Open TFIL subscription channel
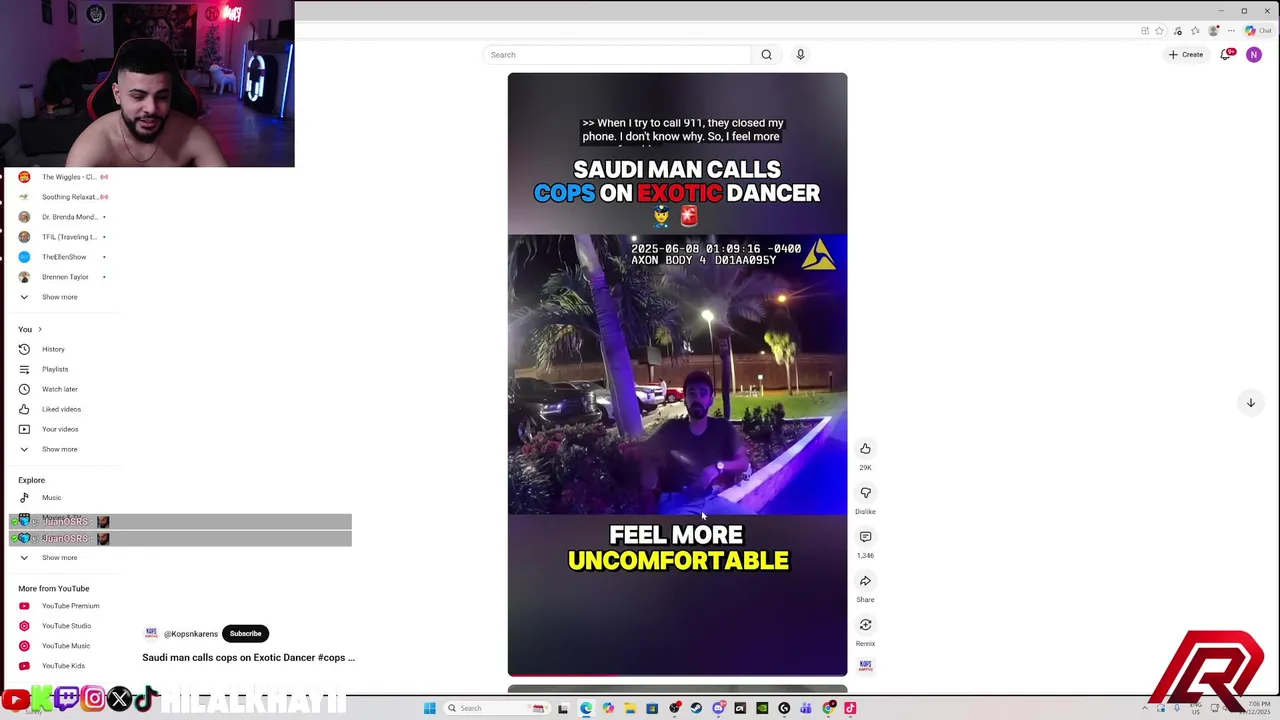 pyautogui.click(x=68, y=237)
